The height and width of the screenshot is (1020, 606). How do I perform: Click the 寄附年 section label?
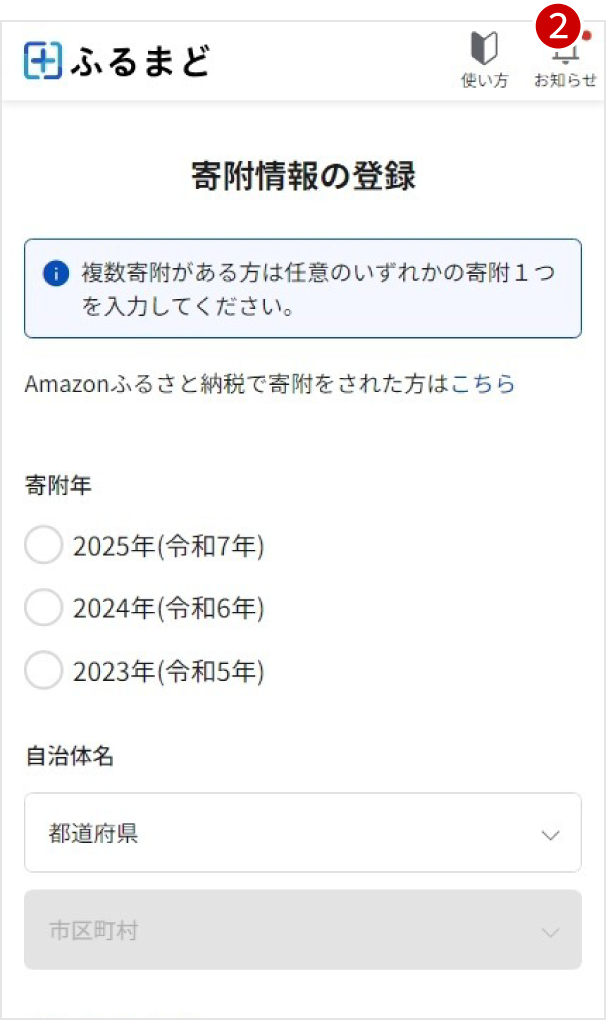point(58,486)
